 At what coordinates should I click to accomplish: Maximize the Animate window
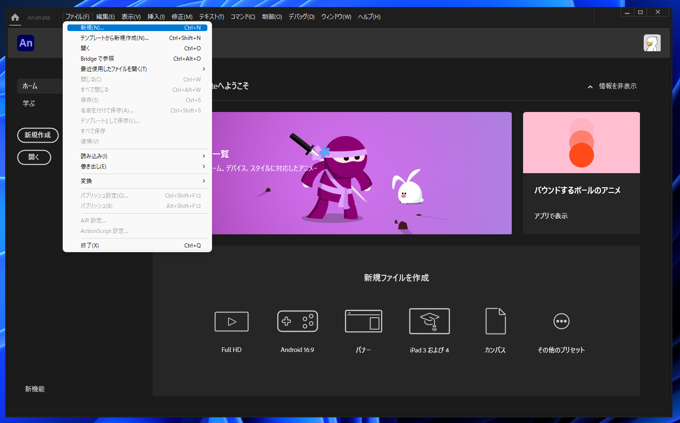tap(641, 12)
